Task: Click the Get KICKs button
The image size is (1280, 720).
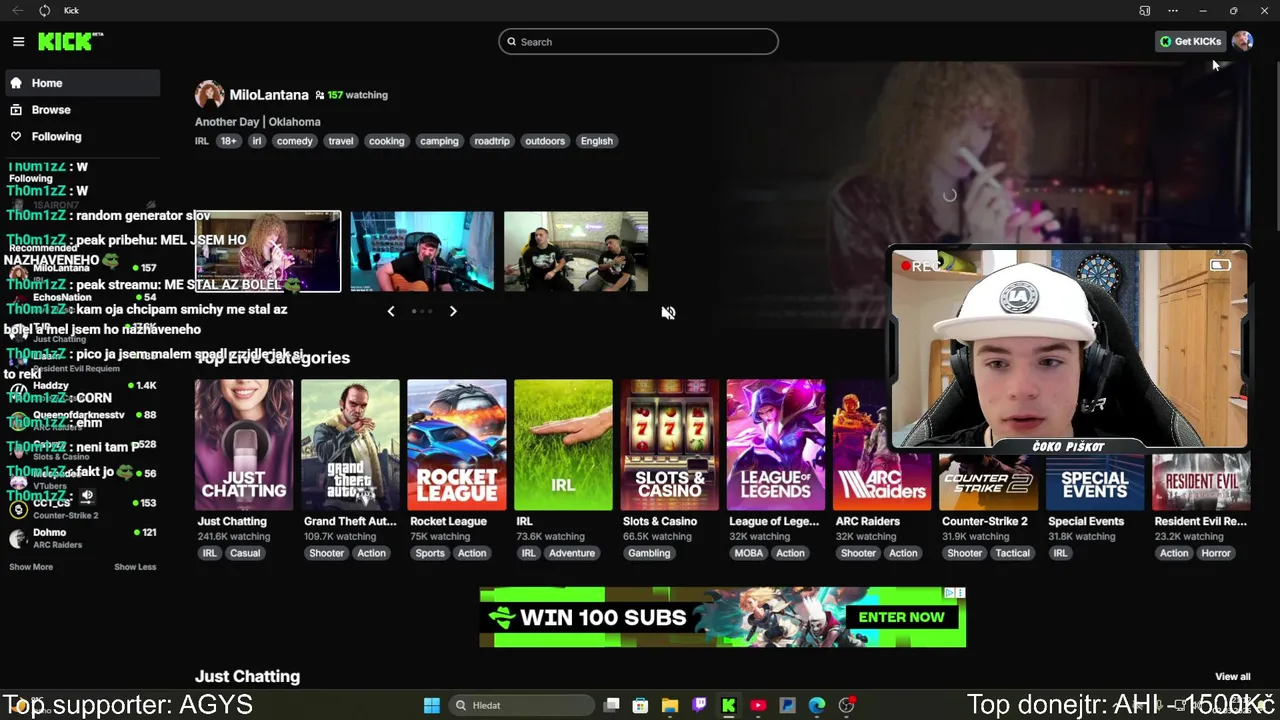Action: point(1190,41)
